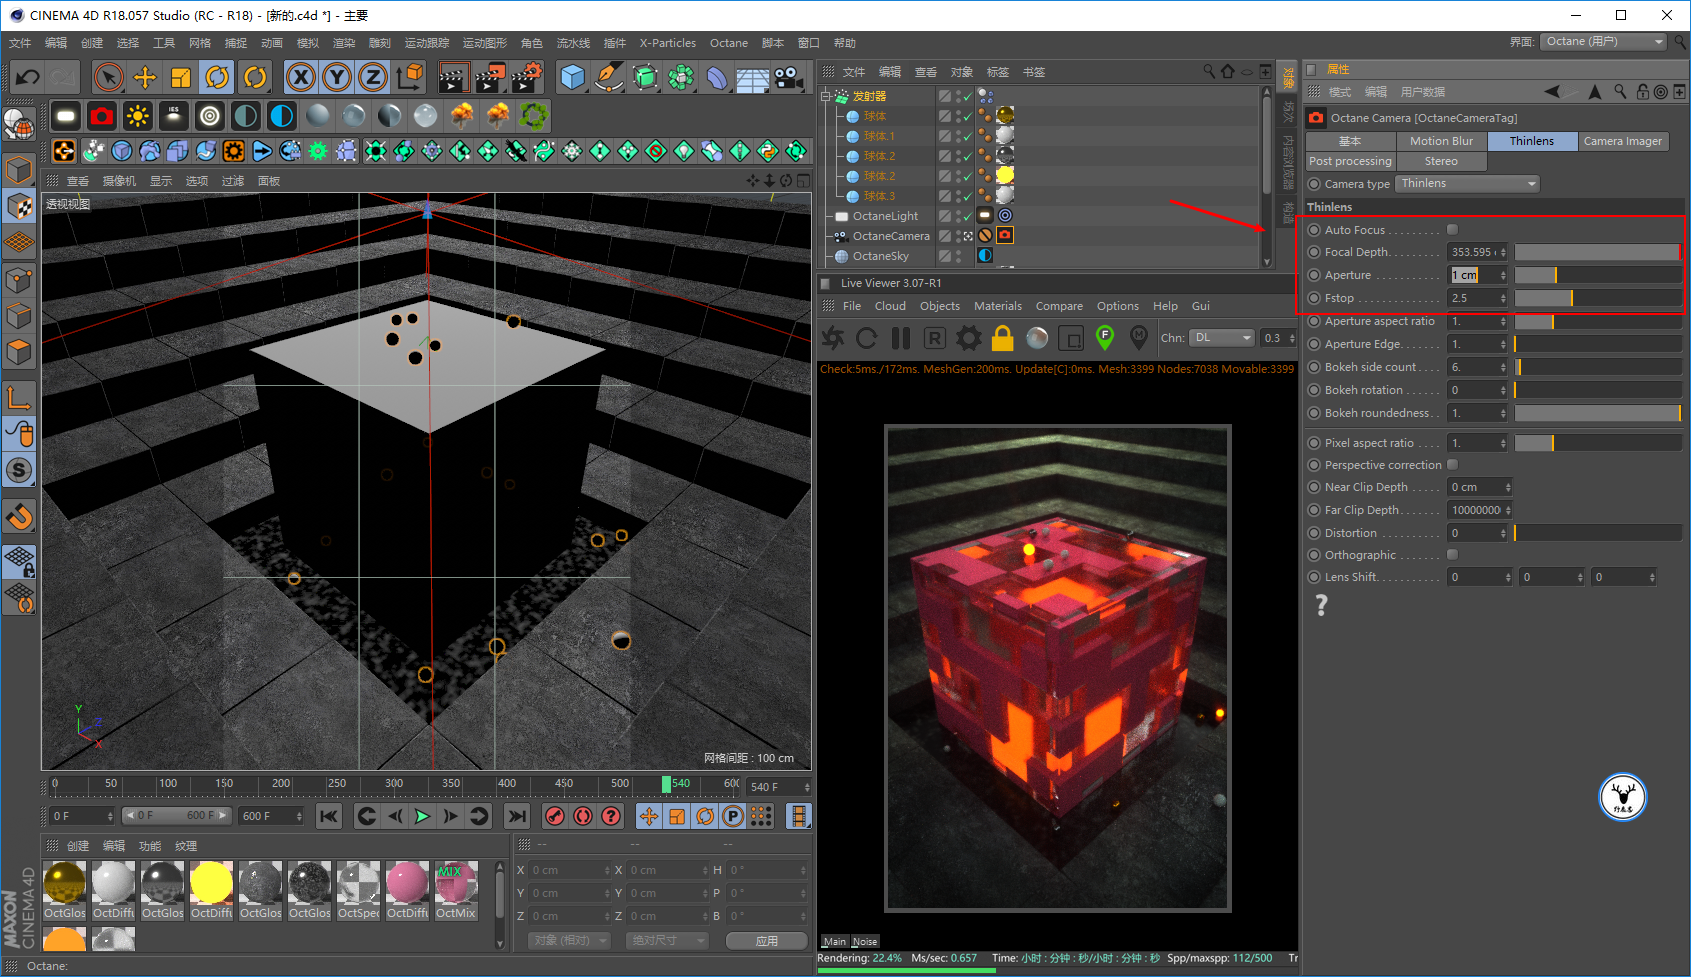Toggle the X axis lock
Screen dimensions: 1691x977
click(301, 77)
